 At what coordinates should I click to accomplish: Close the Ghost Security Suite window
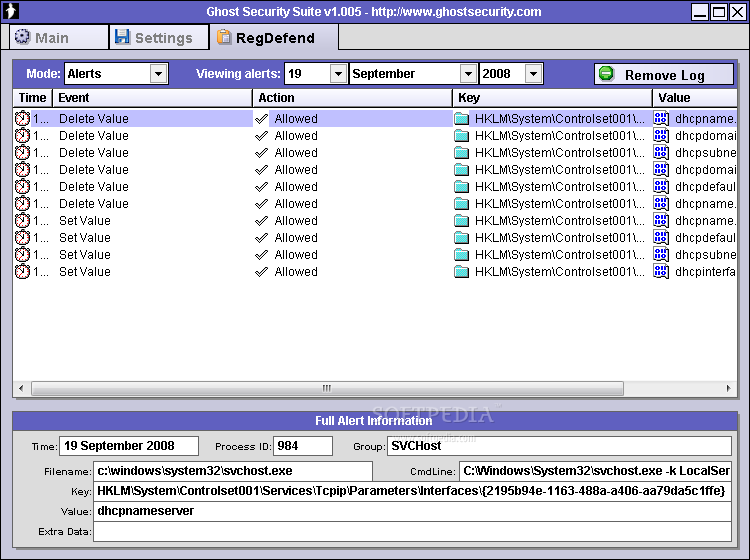[x=737, y=11]
